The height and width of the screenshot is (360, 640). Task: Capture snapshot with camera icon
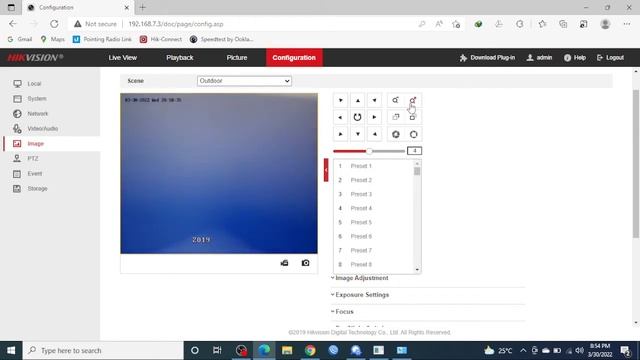305,263
